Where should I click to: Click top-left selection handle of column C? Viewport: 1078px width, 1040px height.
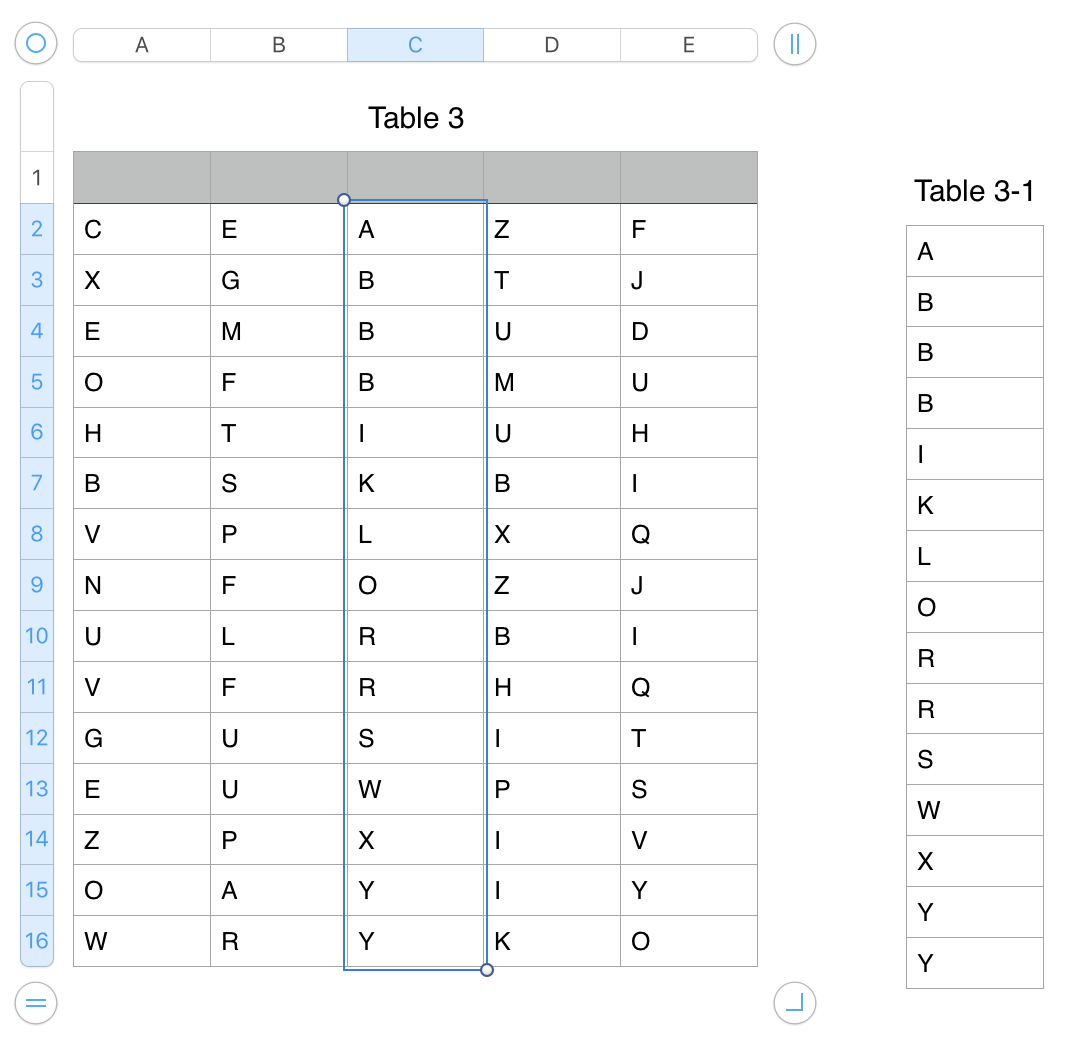[345, 200]
